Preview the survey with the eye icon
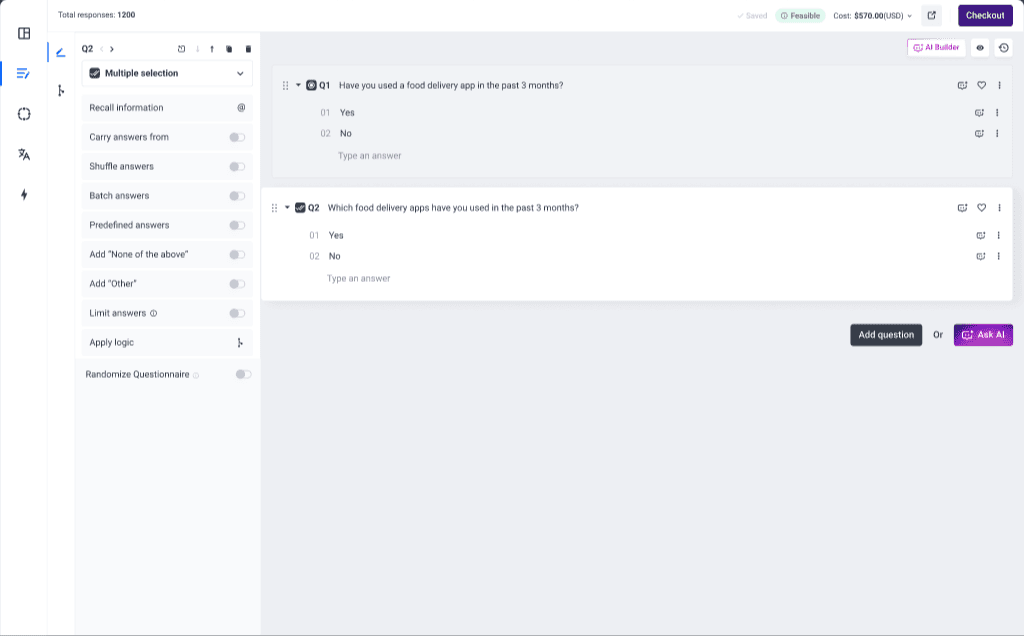Viewport: 1024px width, 636px height. [x=980, y=47]
